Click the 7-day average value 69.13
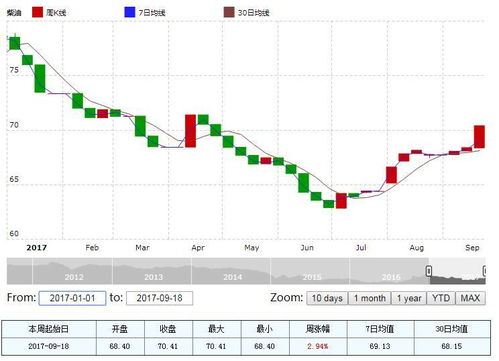 coord(380,346)
